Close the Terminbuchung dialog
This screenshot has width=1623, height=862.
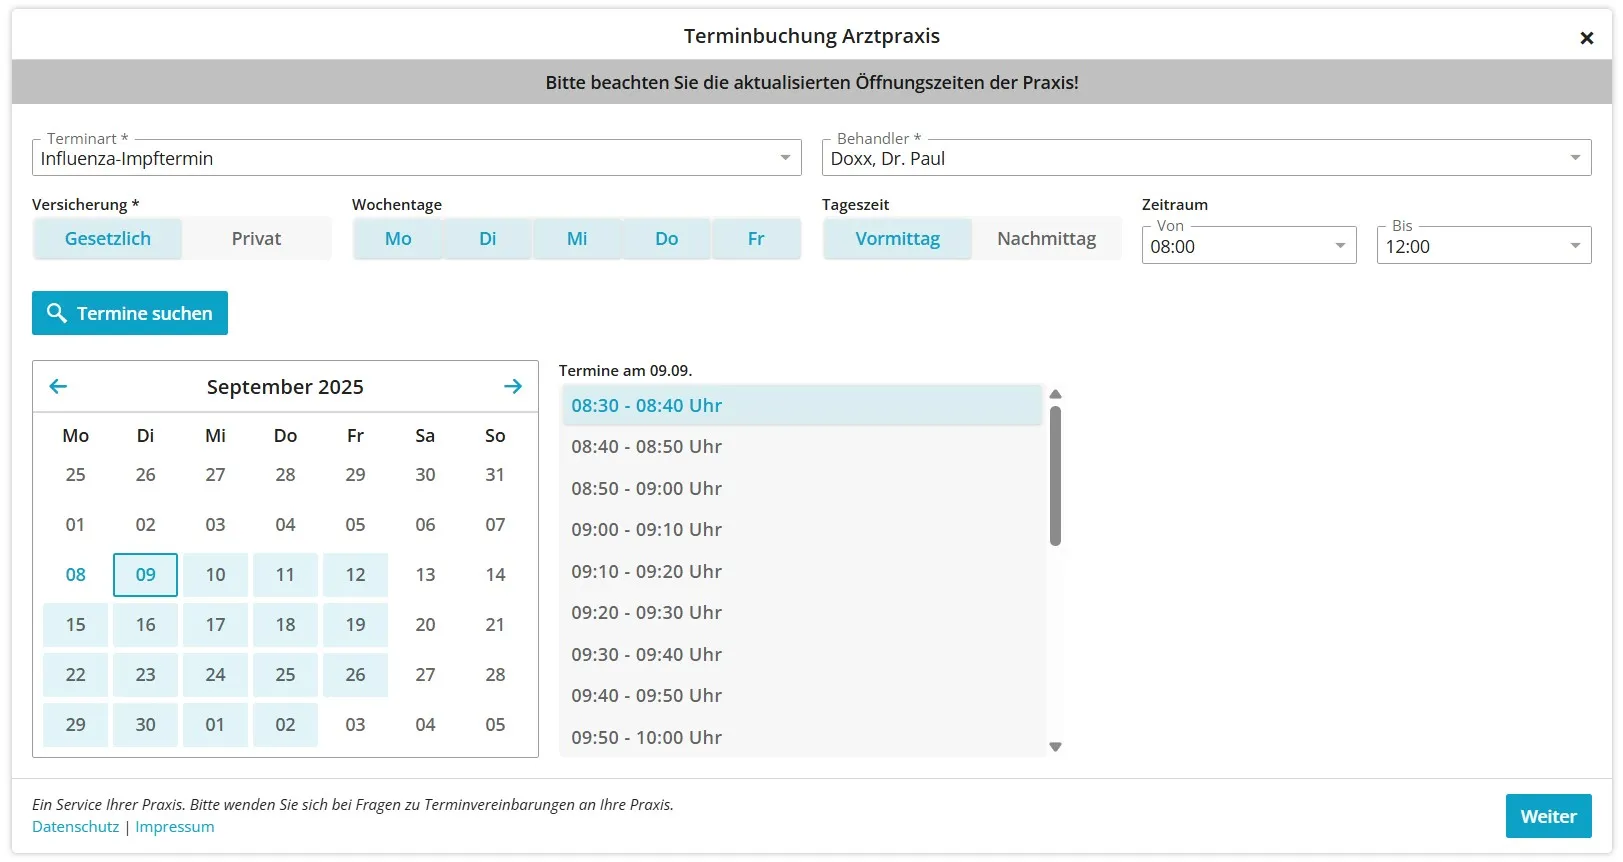pyautogui.click(x=1586, y=38)
